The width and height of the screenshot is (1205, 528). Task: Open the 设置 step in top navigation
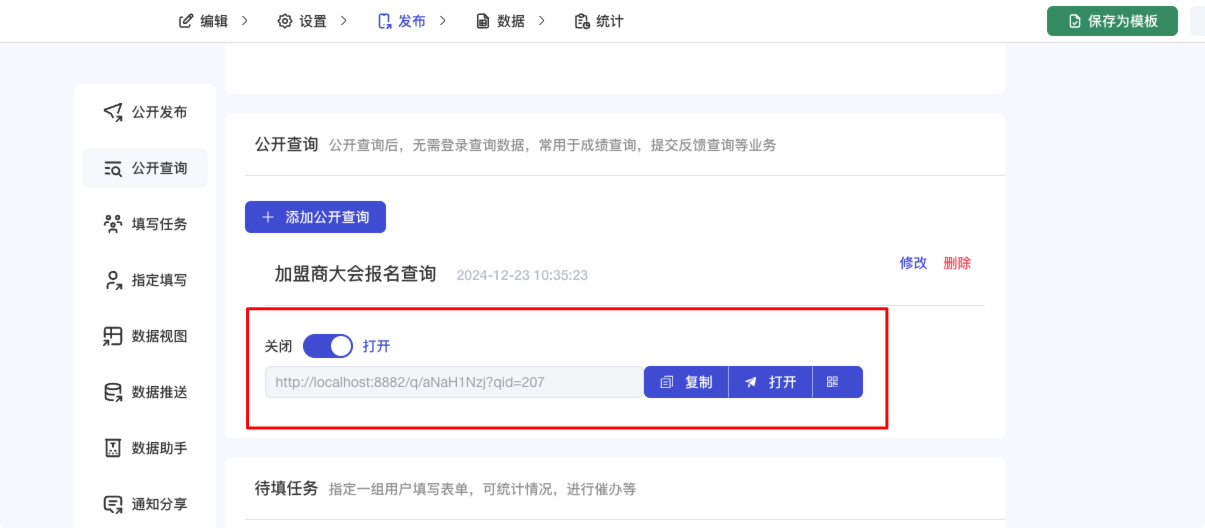[x=302, y=21]
